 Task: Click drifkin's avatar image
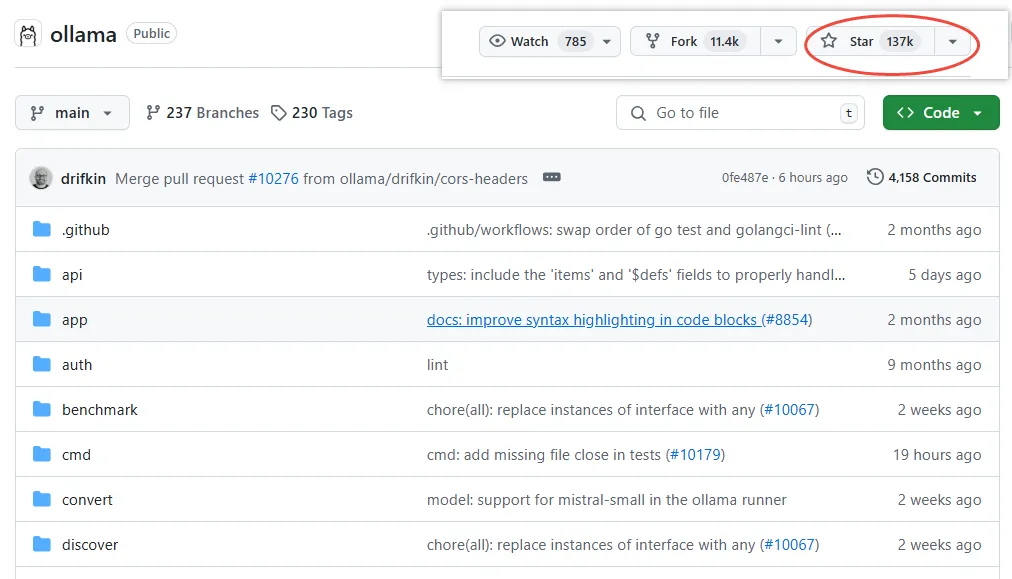click(x=41, y=178)
